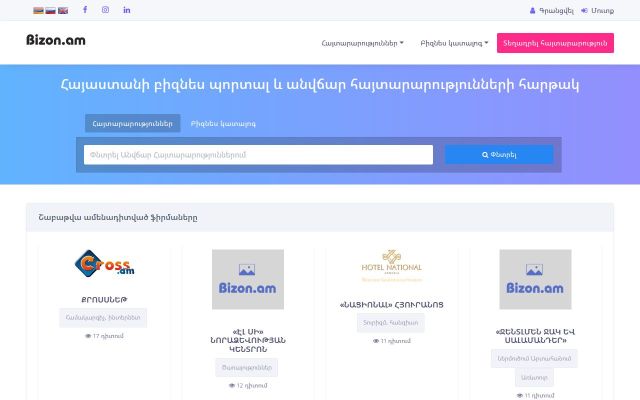Select the Բիզնես կատալոգ search tab
The height and width of the screenshot is (400, 640).
point(223,123)
